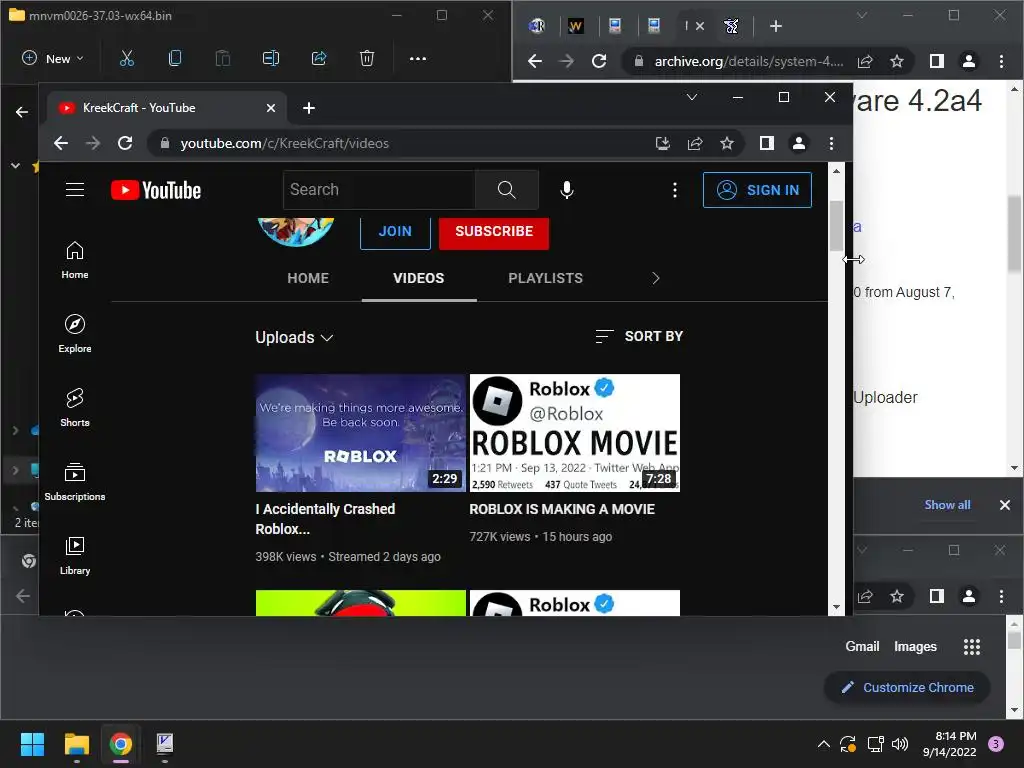
Task: Toggle side panel in YouTube Chrome window
Action: 767,143
